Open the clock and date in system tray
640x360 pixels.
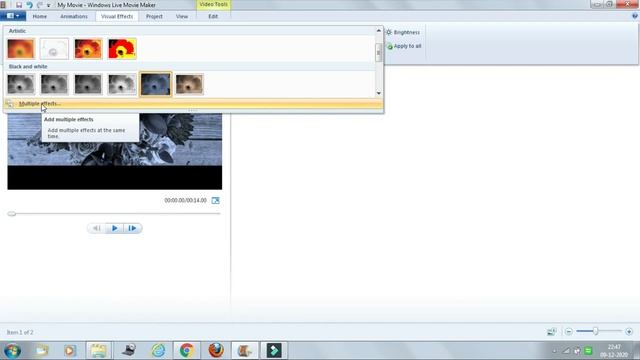click(614, 351)
